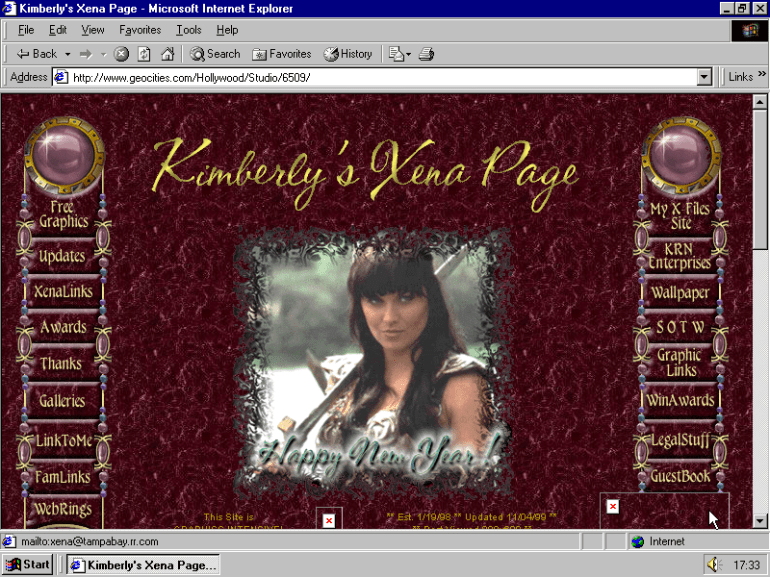The image size is (770, 577).
Task: Open the File menu
Action: [x=26, y=30]
